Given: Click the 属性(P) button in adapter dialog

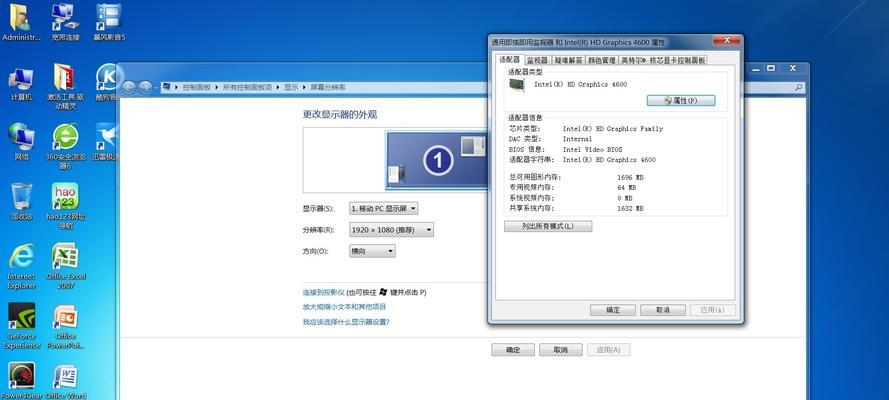Looking at the screenshot, I should (680, 100).
